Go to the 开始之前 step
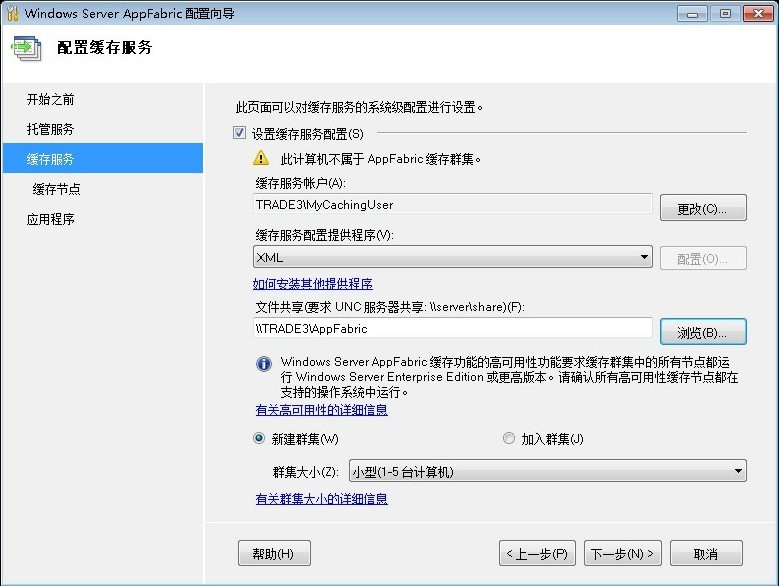 click(x=50, y=99)
